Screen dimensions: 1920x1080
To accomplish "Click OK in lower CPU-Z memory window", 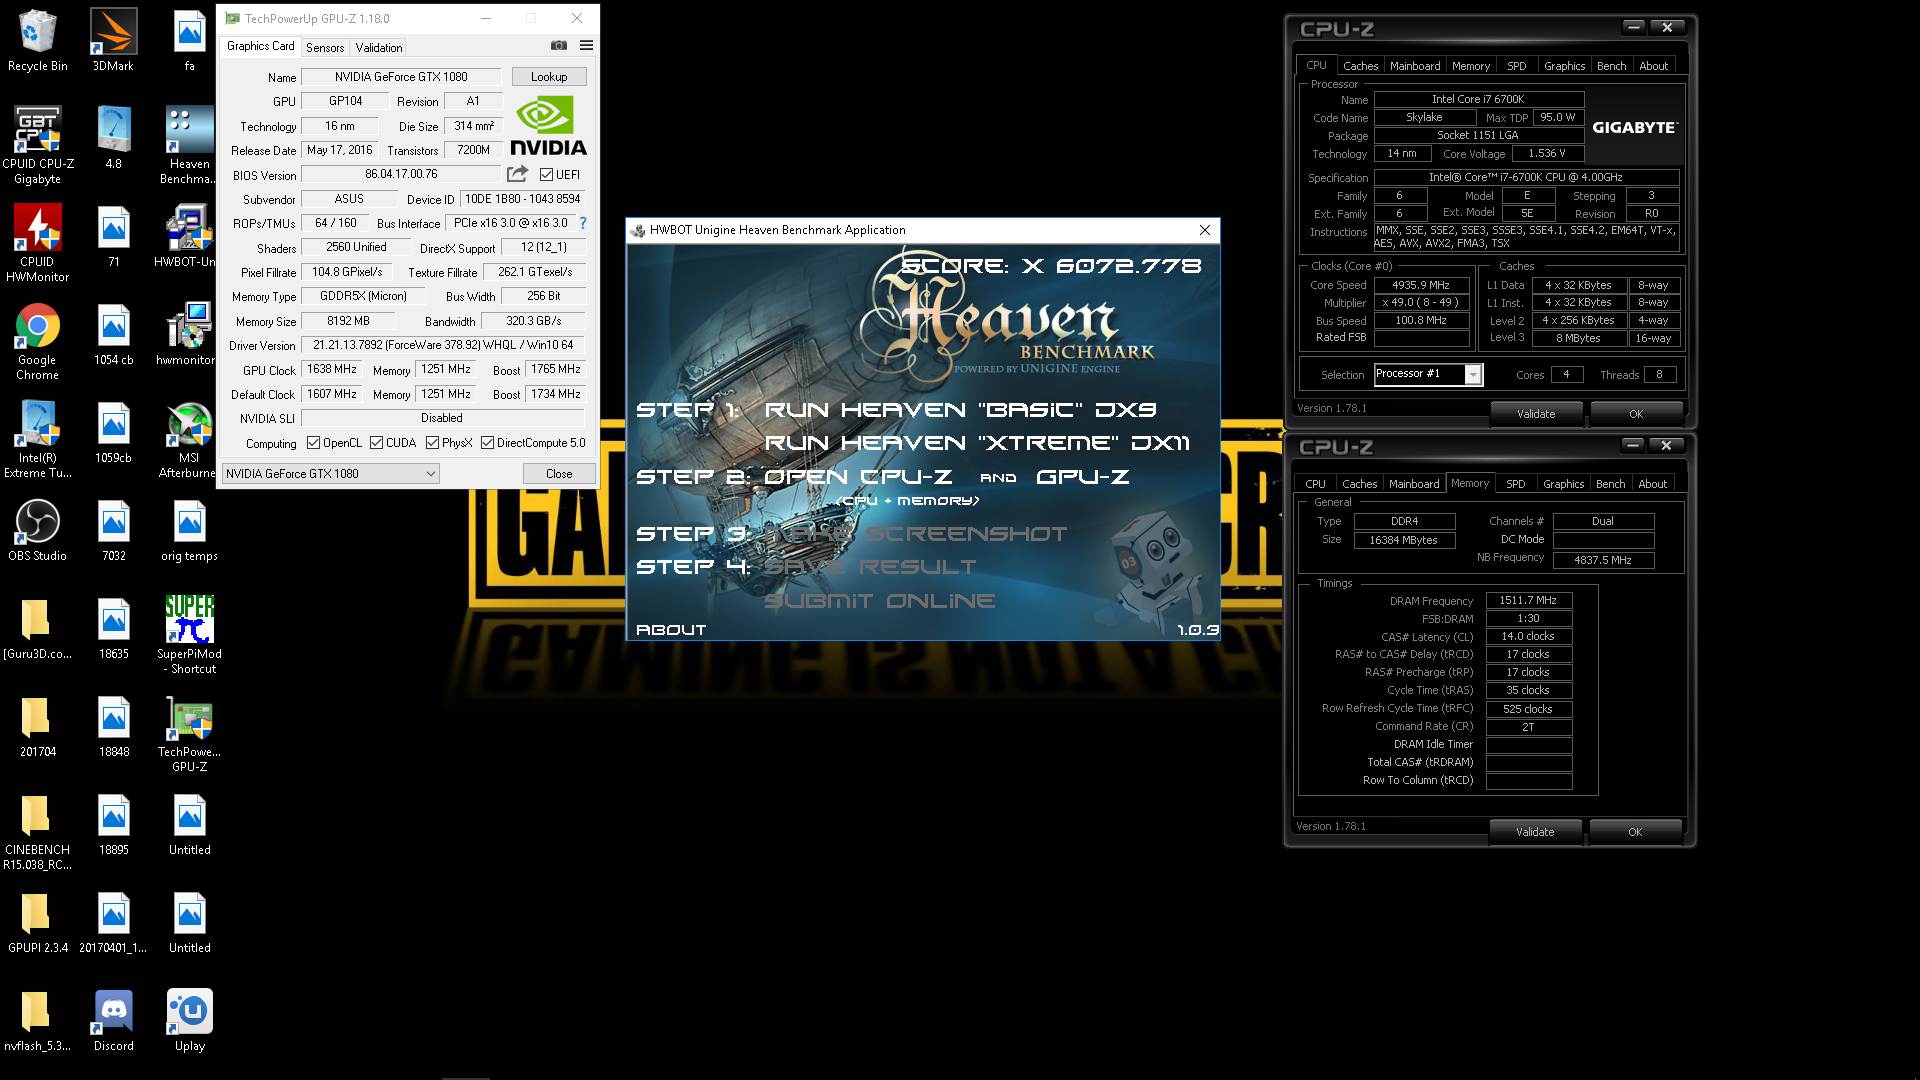I will pos(1635,832).
